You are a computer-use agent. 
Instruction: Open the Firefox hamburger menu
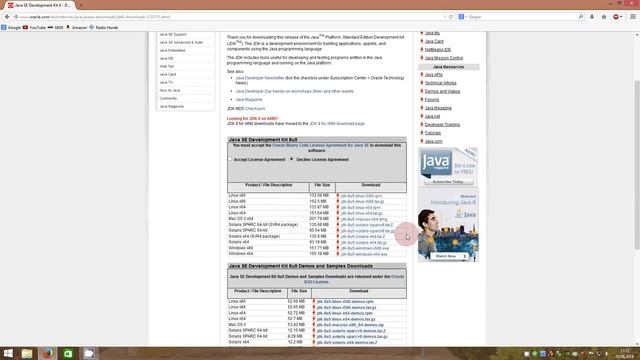[x=633, y=17]
